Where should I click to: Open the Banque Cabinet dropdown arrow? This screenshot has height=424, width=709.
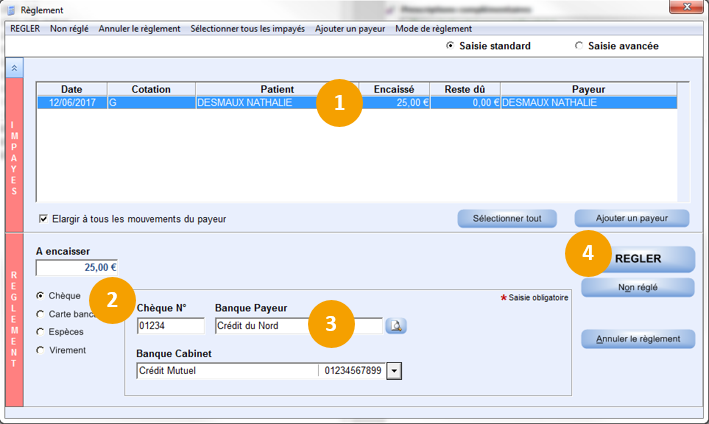[x=393, y=371]
